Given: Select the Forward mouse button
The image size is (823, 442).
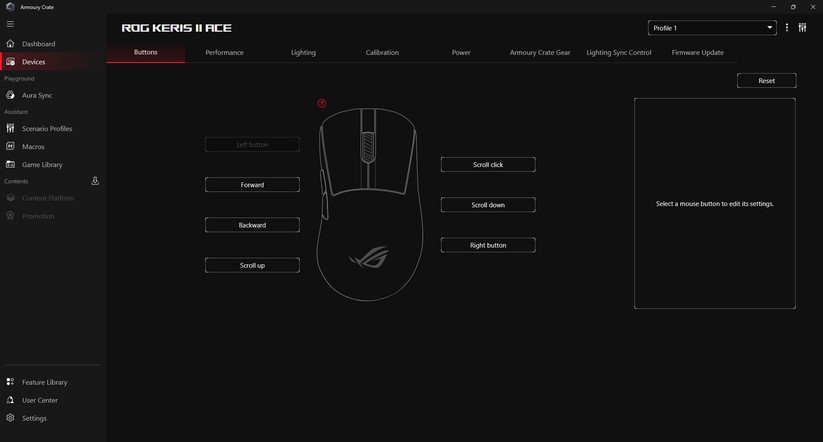Looking at the screenshot, I should 252,185.
